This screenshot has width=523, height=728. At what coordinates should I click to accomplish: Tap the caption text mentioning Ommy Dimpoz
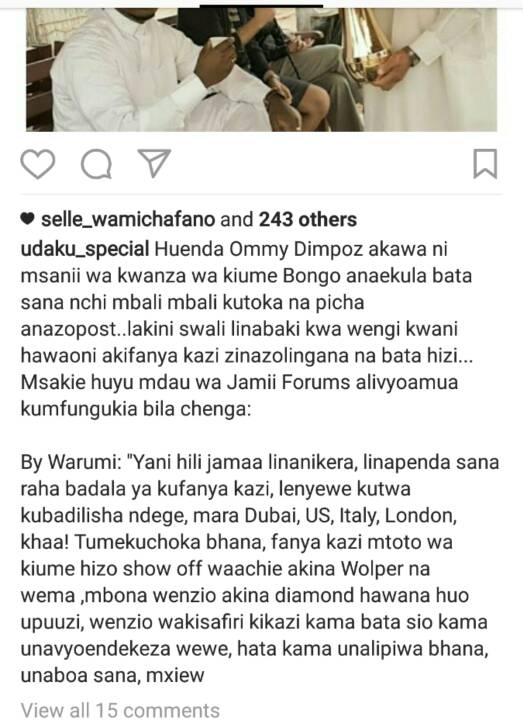point(246,329)
